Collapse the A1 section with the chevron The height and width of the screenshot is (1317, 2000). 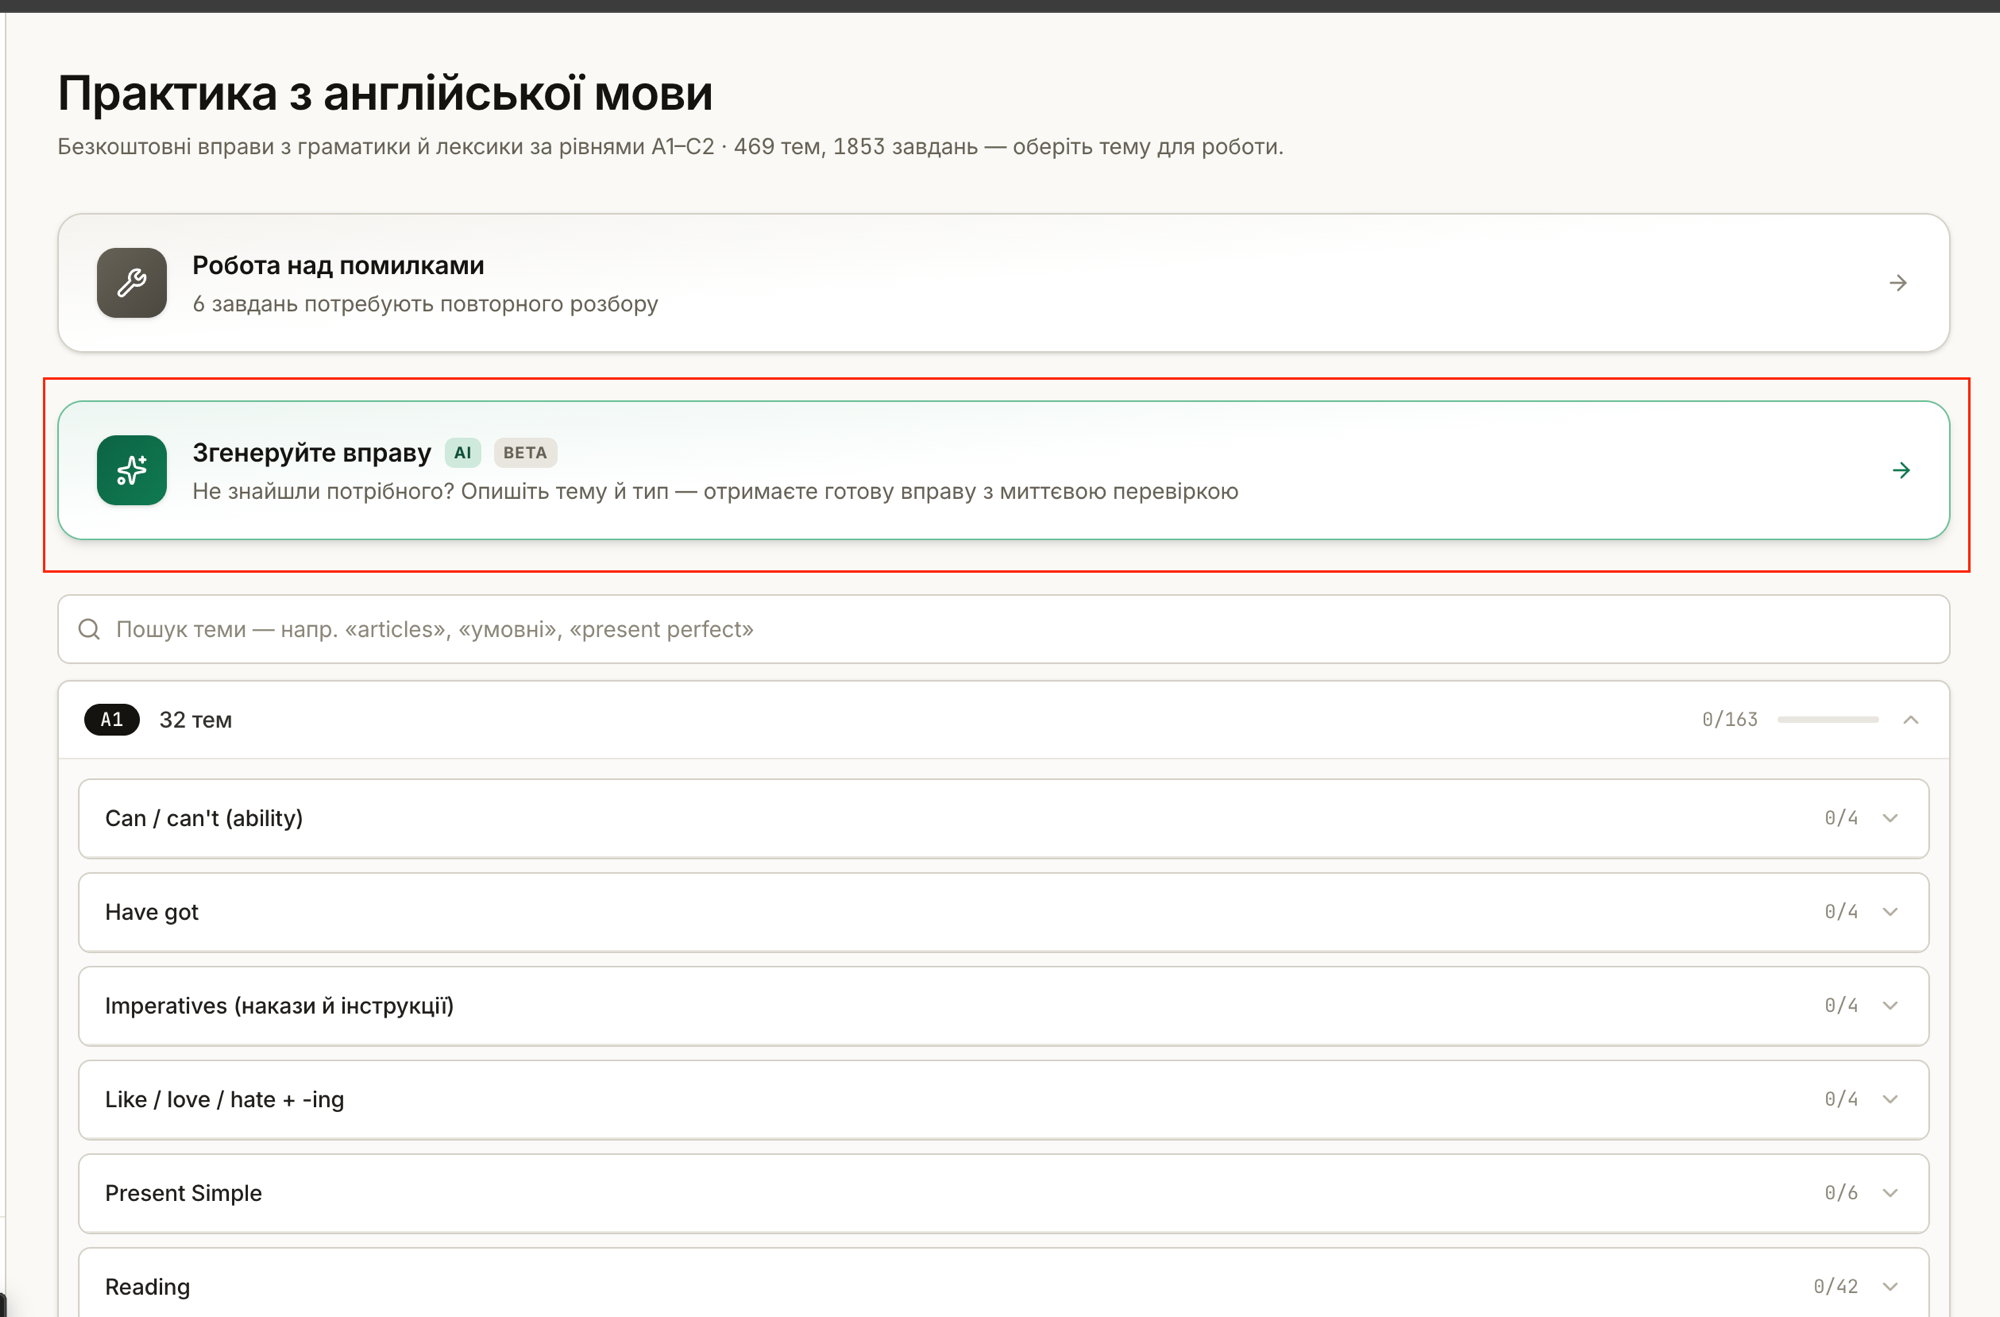[1911, 720]
